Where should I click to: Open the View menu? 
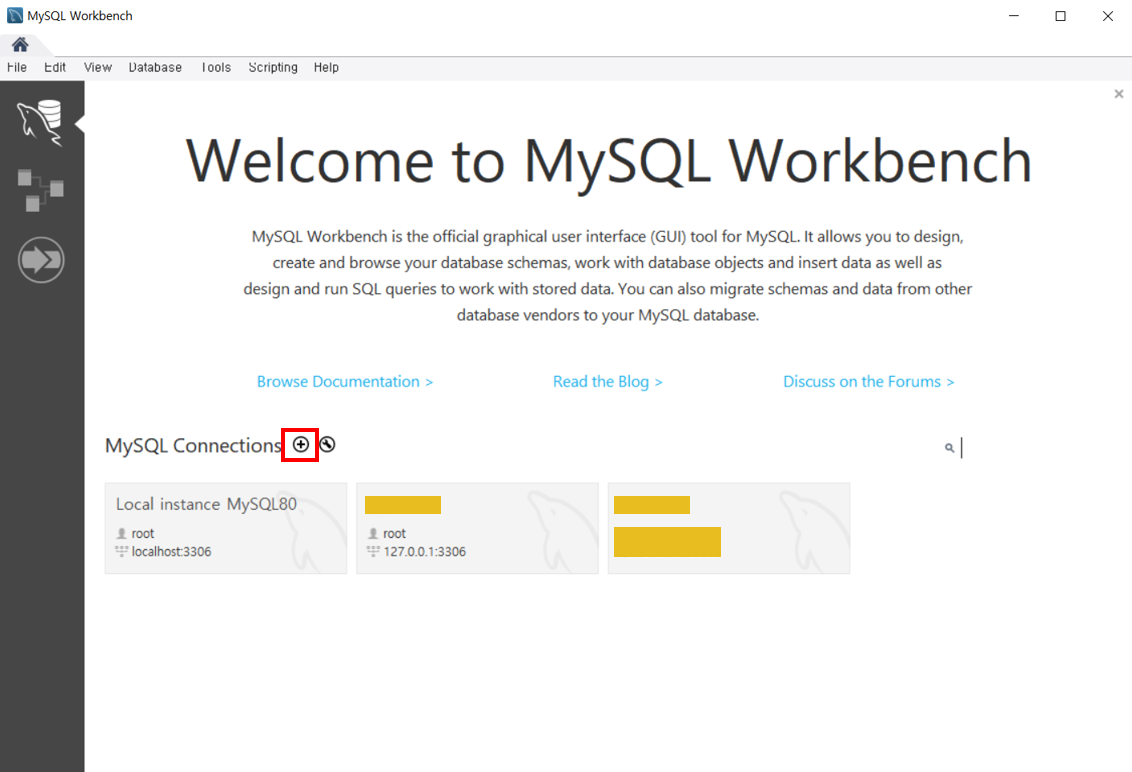tap(97, 67)
